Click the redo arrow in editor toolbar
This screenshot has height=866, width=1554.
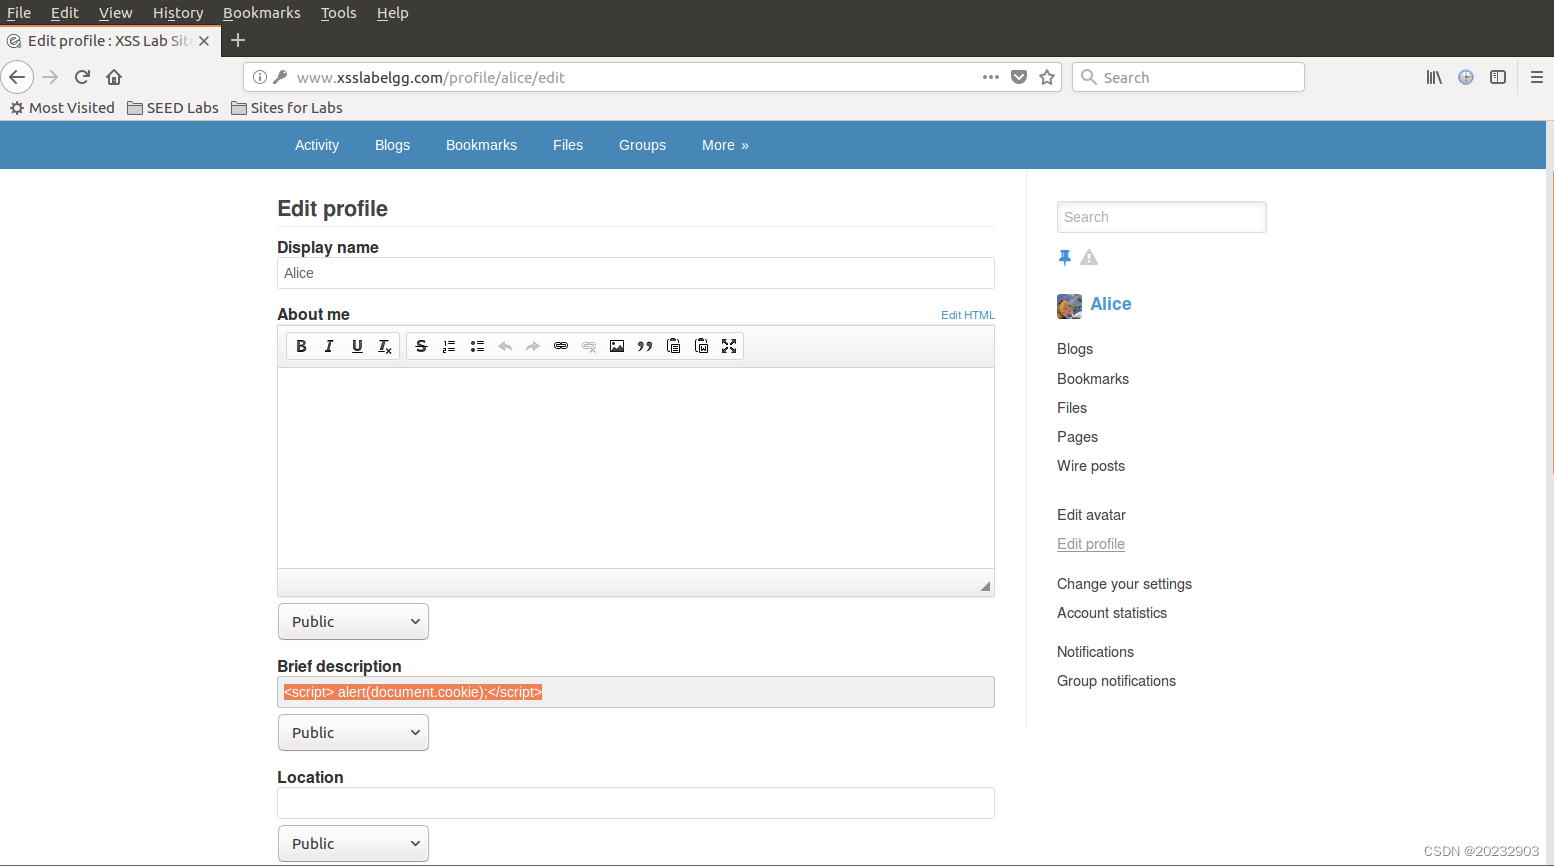pos(533,346)
